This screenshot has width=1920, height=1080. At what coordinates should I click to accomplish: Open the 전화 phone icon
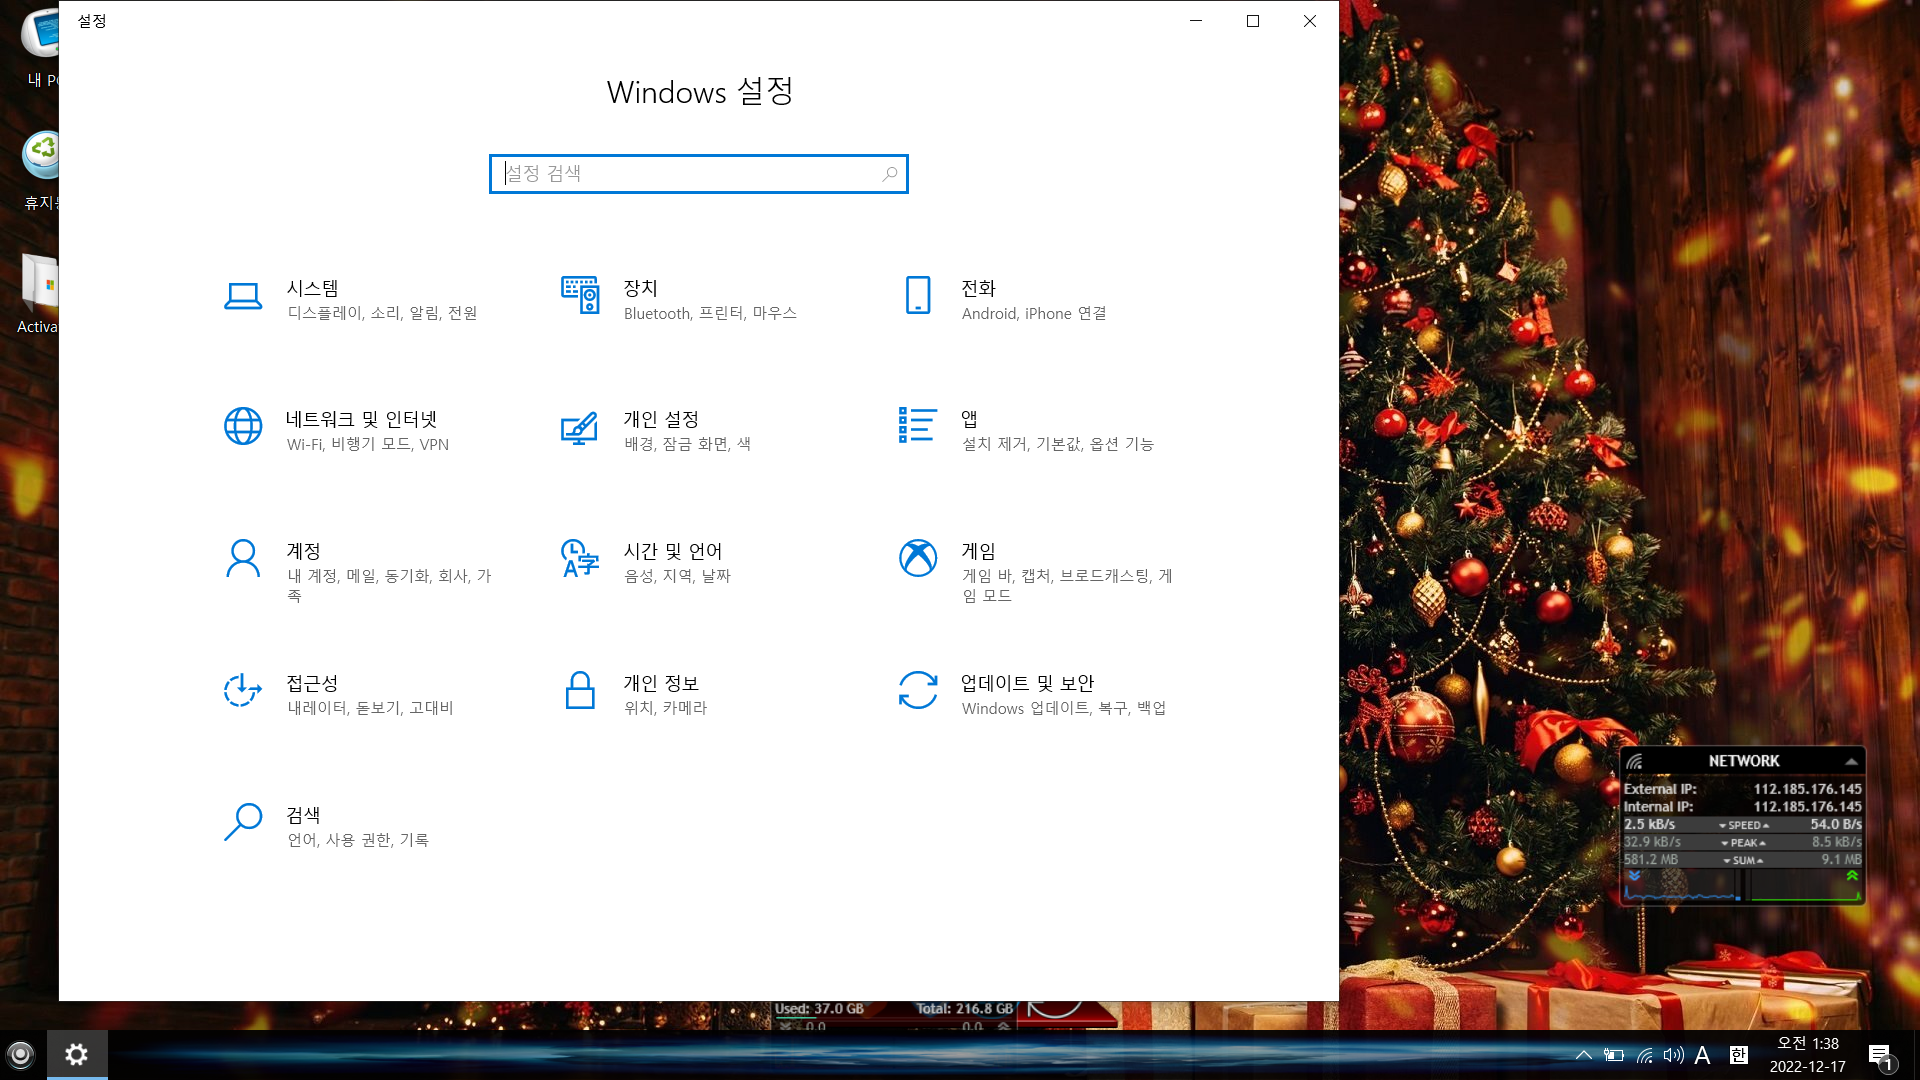[x=917, y=295]
